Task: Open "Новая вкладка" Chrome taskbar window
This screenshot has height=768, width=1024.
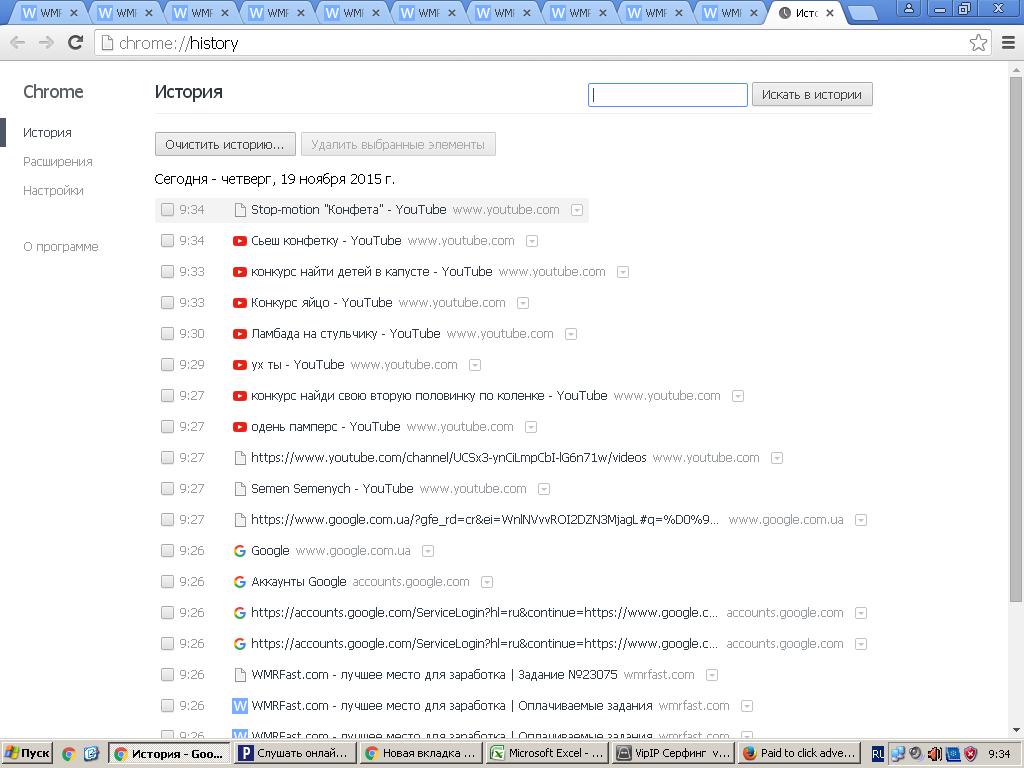Action: [422, 754]
